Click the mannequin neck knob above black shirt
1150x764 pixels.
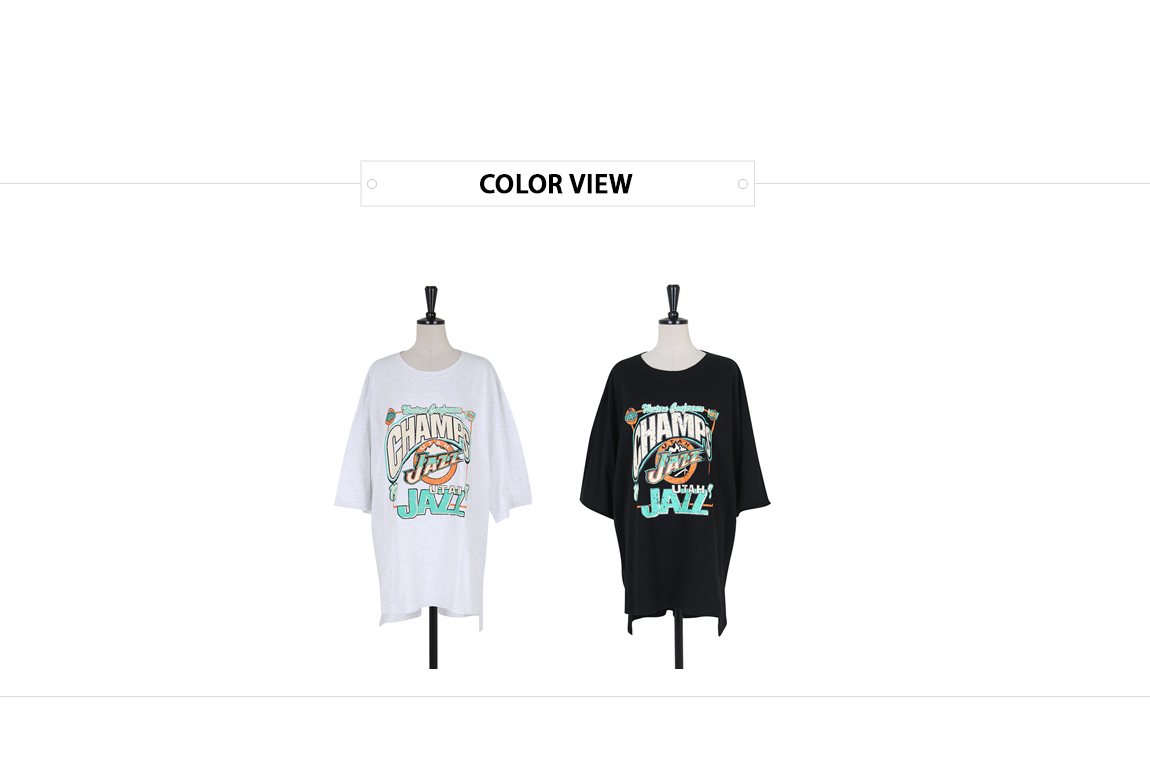click(673, 303)
